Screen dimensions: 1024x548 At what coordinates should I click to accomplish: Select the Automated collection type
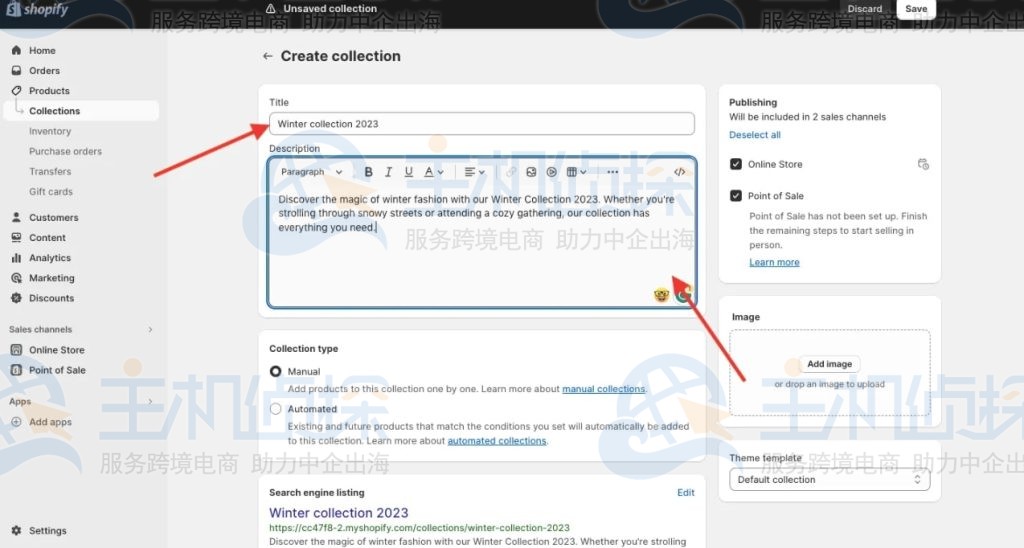pos(276,409)
